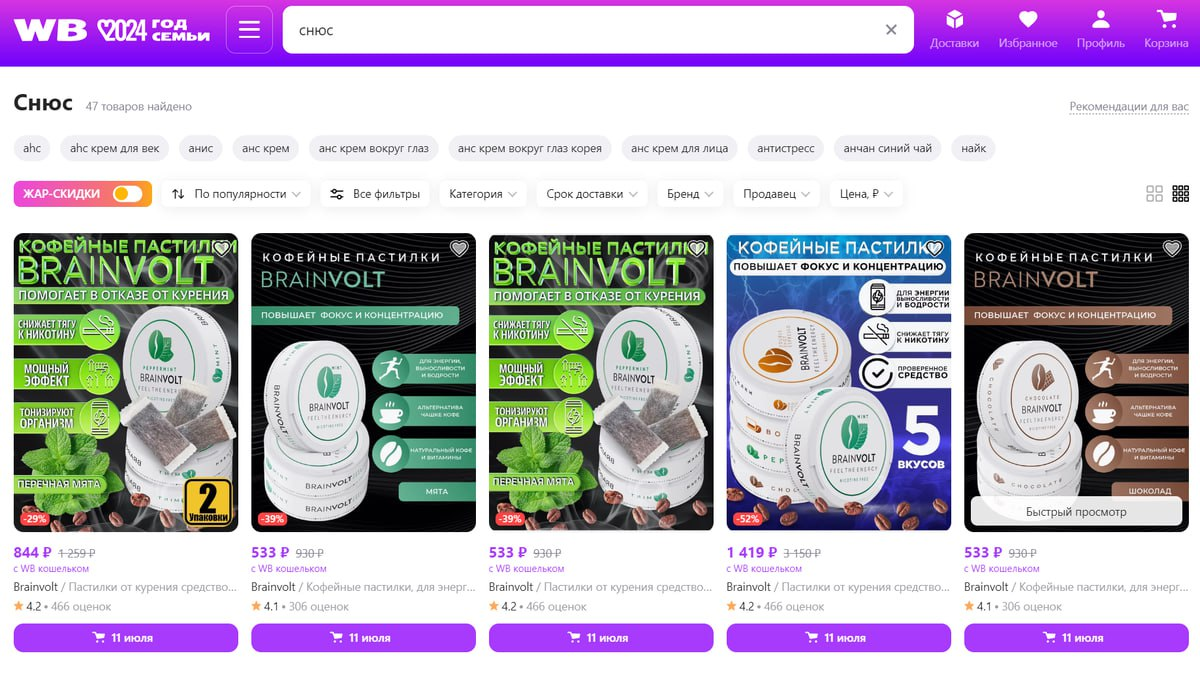Viewport: 1200px width, 679px height.
Task: Switch to large grid view
Action: pos(1154,194)
